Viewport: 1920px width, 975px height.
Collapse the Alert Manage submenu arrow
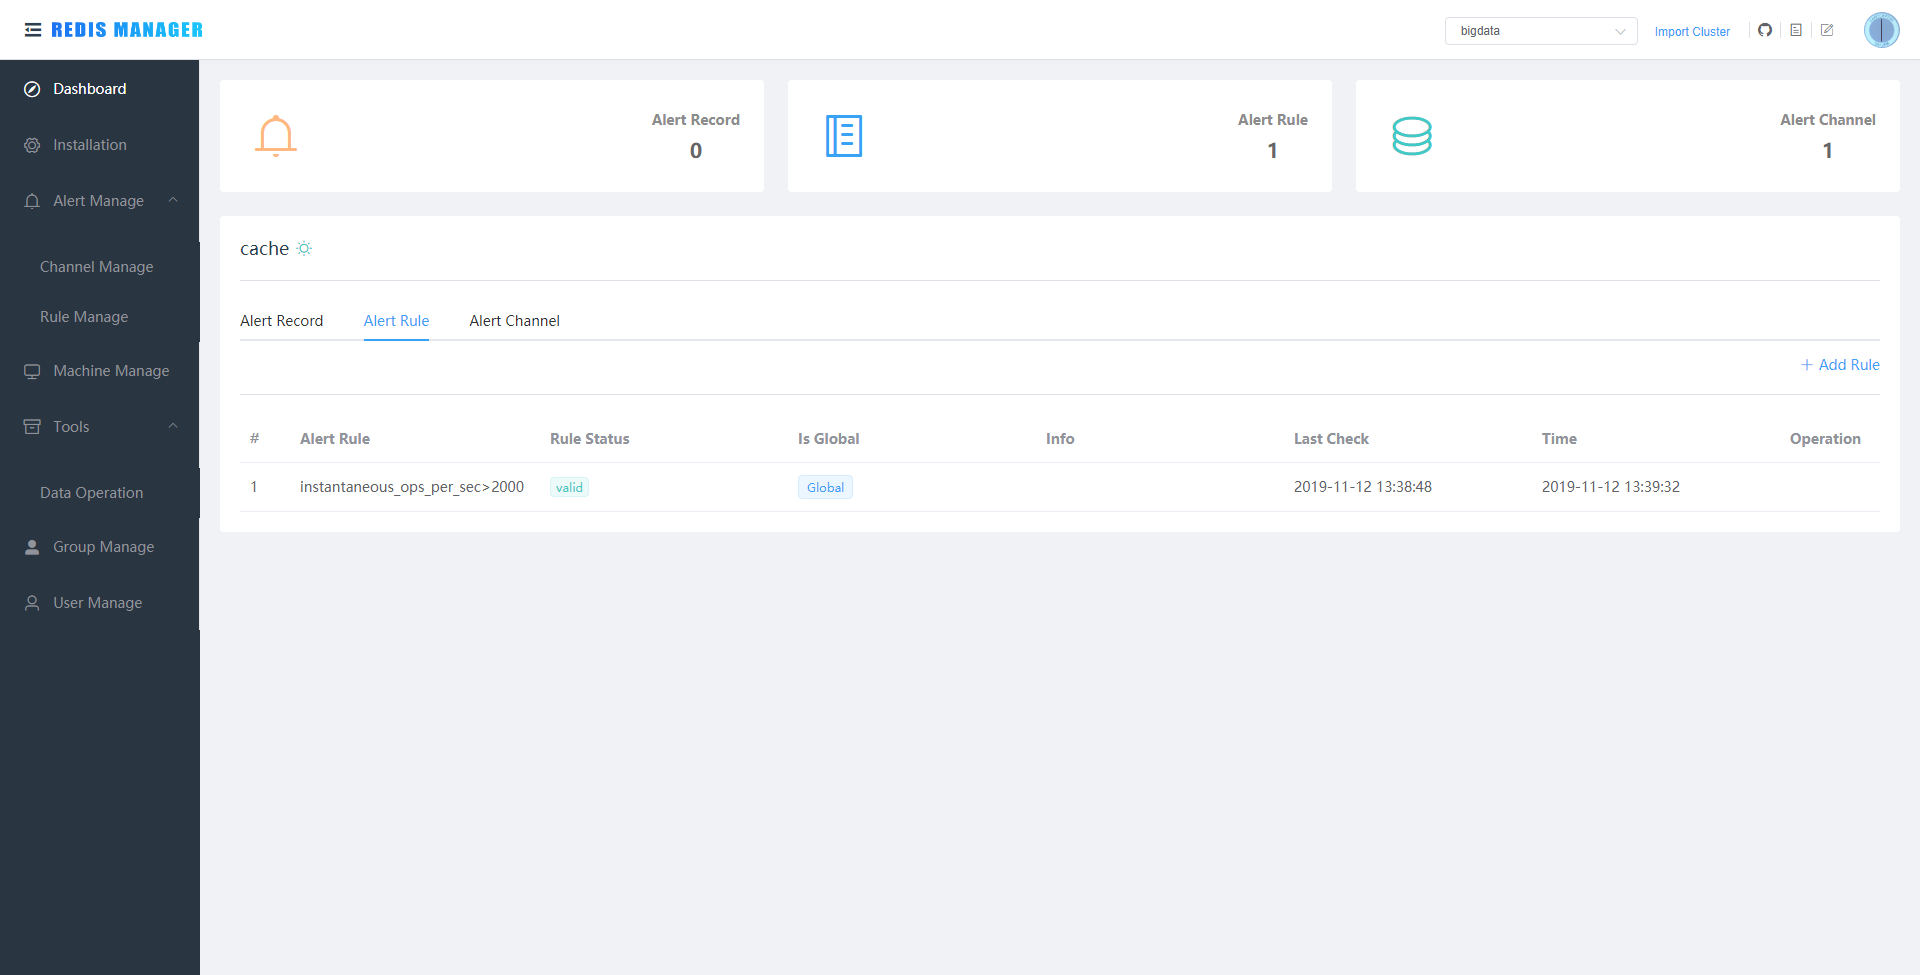pyautogui.click(x=173, y=200)
